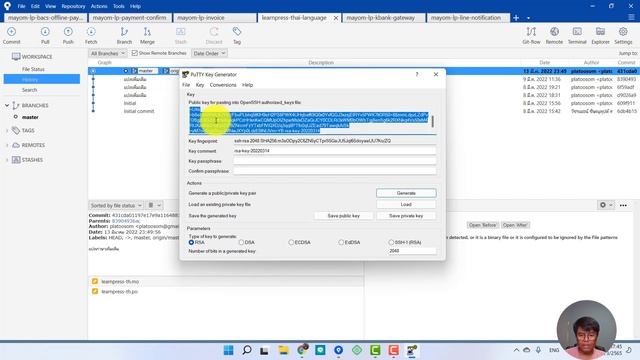Click Save public key button
The image size is (640, 360).
pyautogui.click(x=344, y=216)
